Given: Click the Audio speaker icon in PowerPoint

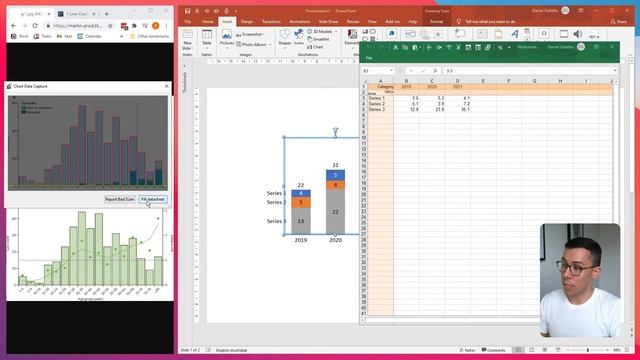Looking at the screenshot, I should [578, 34].
